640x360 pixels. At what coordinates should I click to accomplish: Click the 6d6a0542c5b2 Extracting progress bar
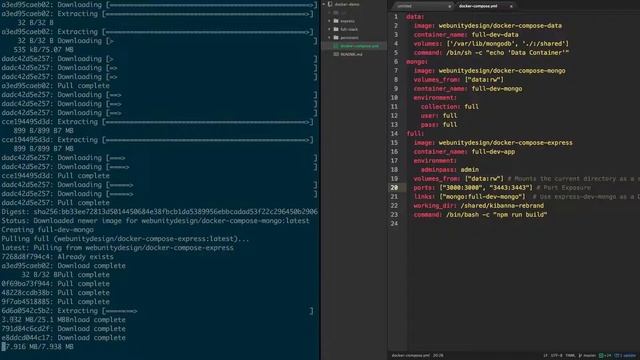point(208,311)
